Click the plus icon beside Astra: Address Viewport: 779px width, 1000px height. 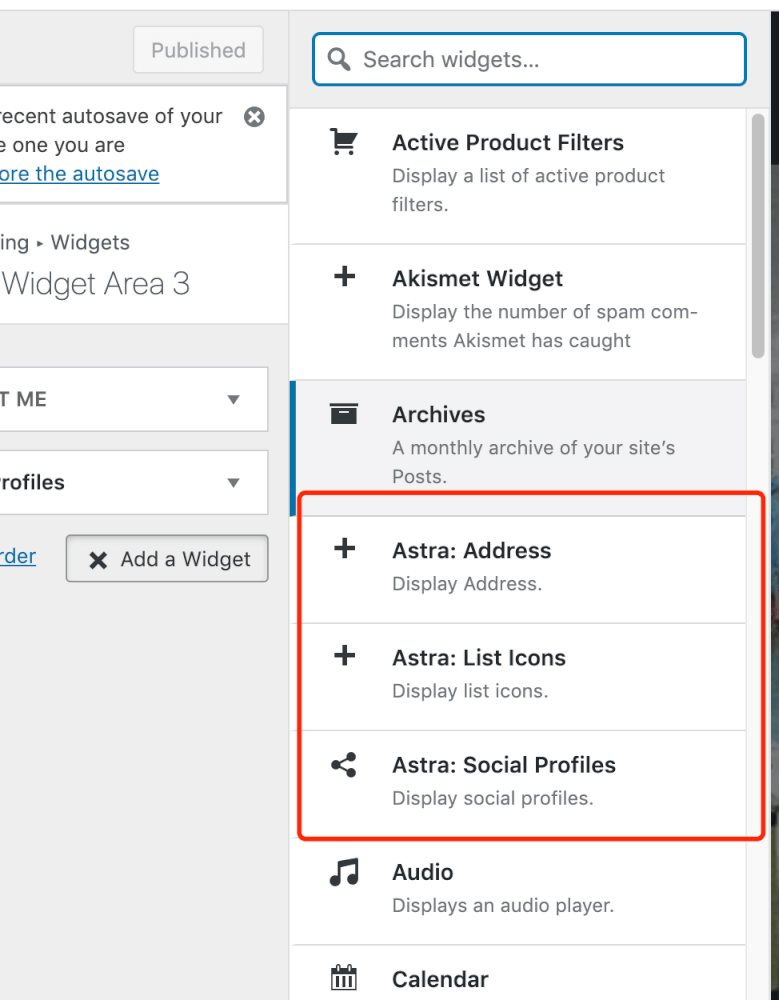[x=343, y=549]
